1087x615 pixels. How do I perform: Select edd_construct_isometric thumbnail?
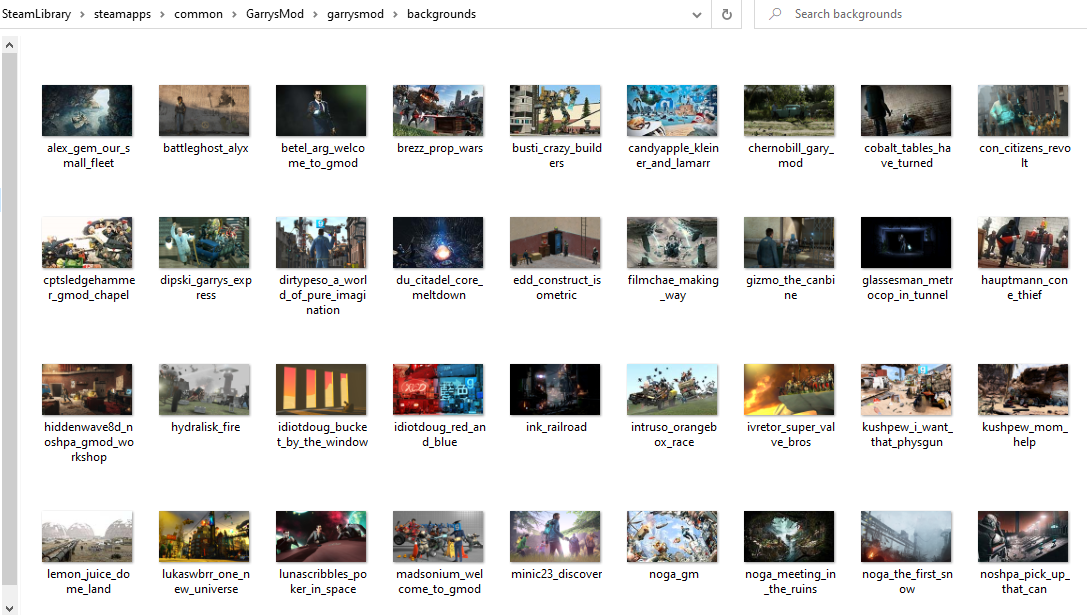click(555, 243)
